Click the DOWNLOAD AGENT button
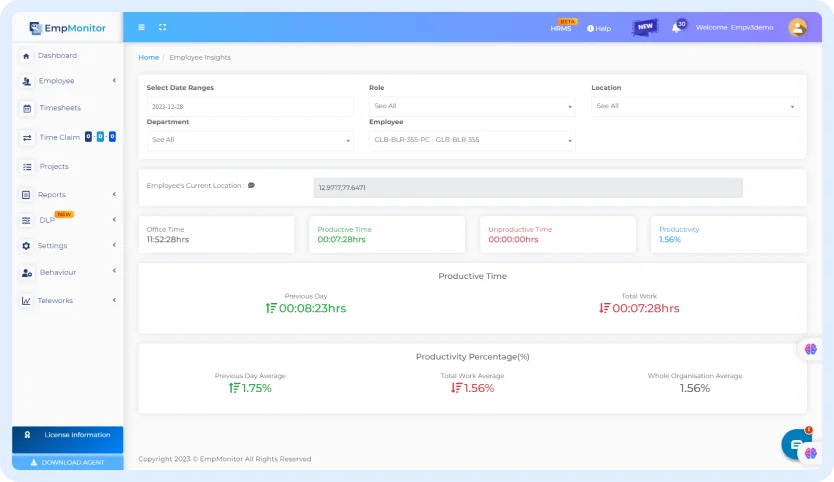834x482 pixels. [x=68, y=463]
